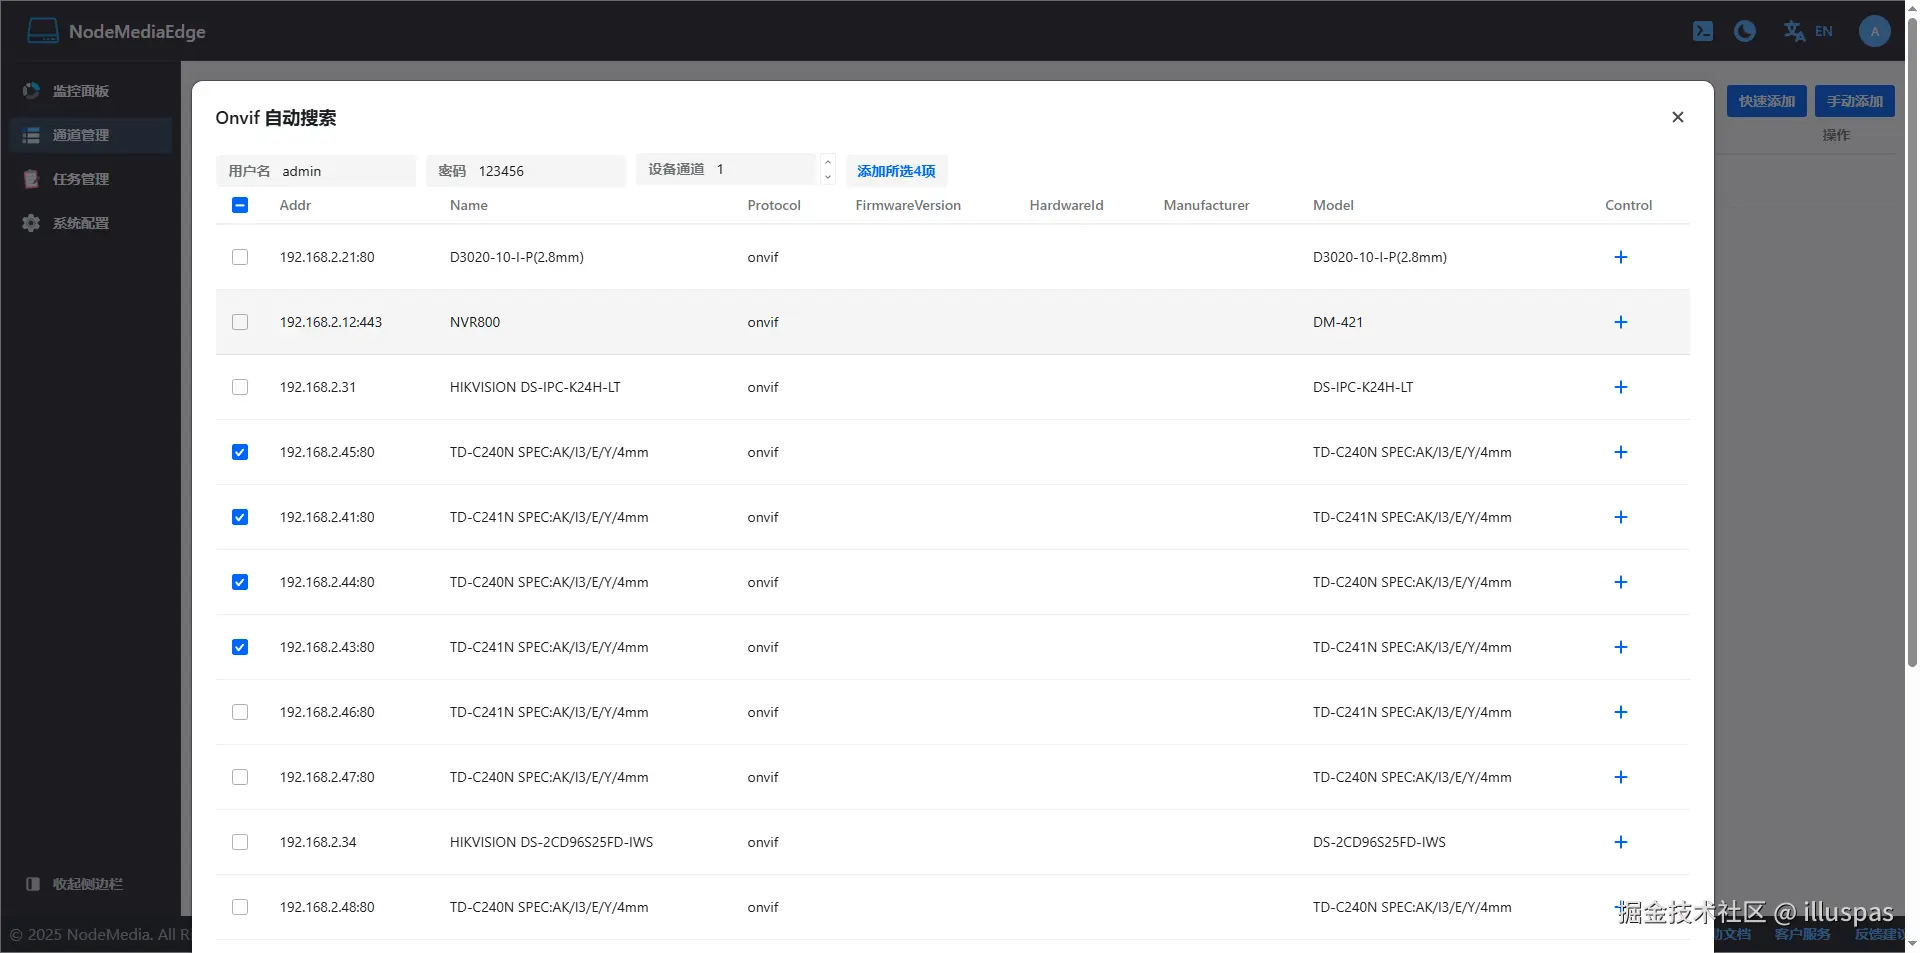Screen dimensions: 1920x953
Task: Toggle the select-all header checkbox
Action: [x=240, y=205]
